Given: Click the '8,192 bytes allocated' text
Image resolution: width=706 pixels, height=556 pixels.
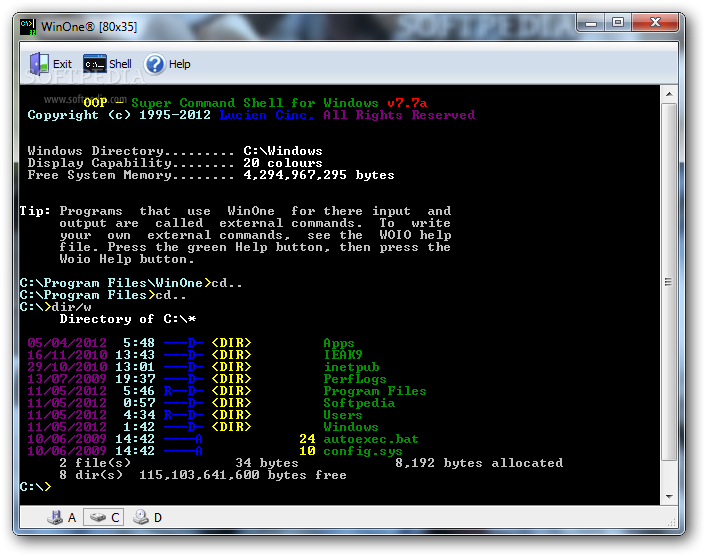Looking at the screenshot, I should pos(479,463).
